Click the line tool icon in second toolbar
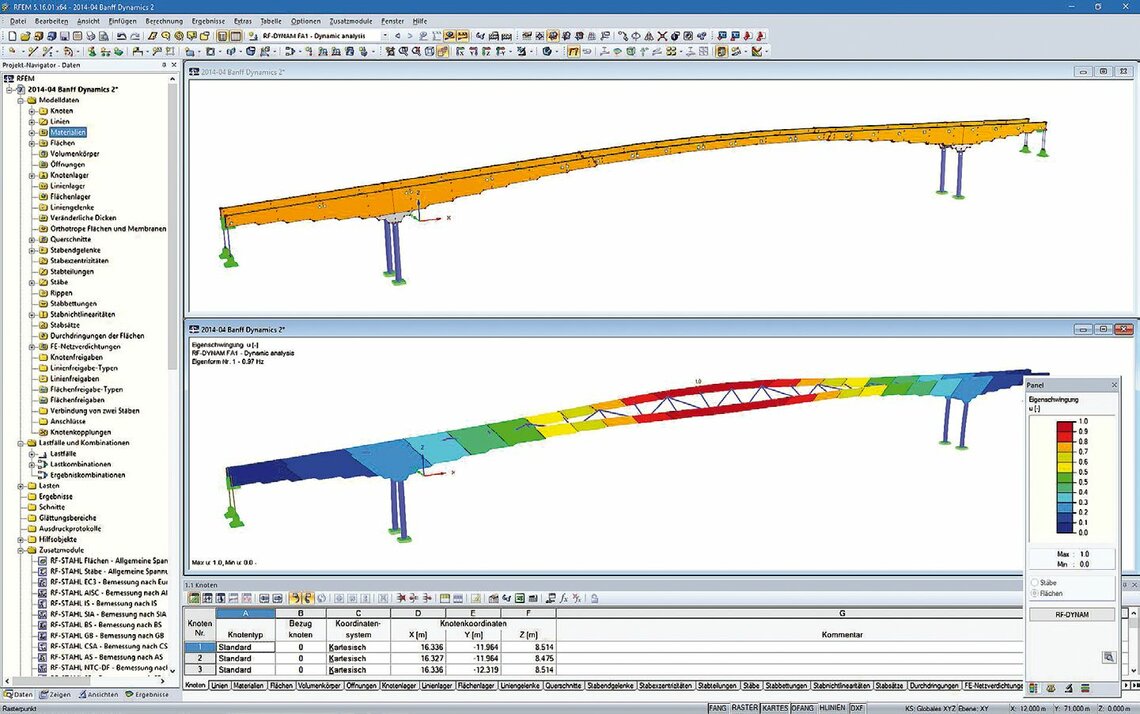Viewport: 1140px width, 714px height. (33, 52)
